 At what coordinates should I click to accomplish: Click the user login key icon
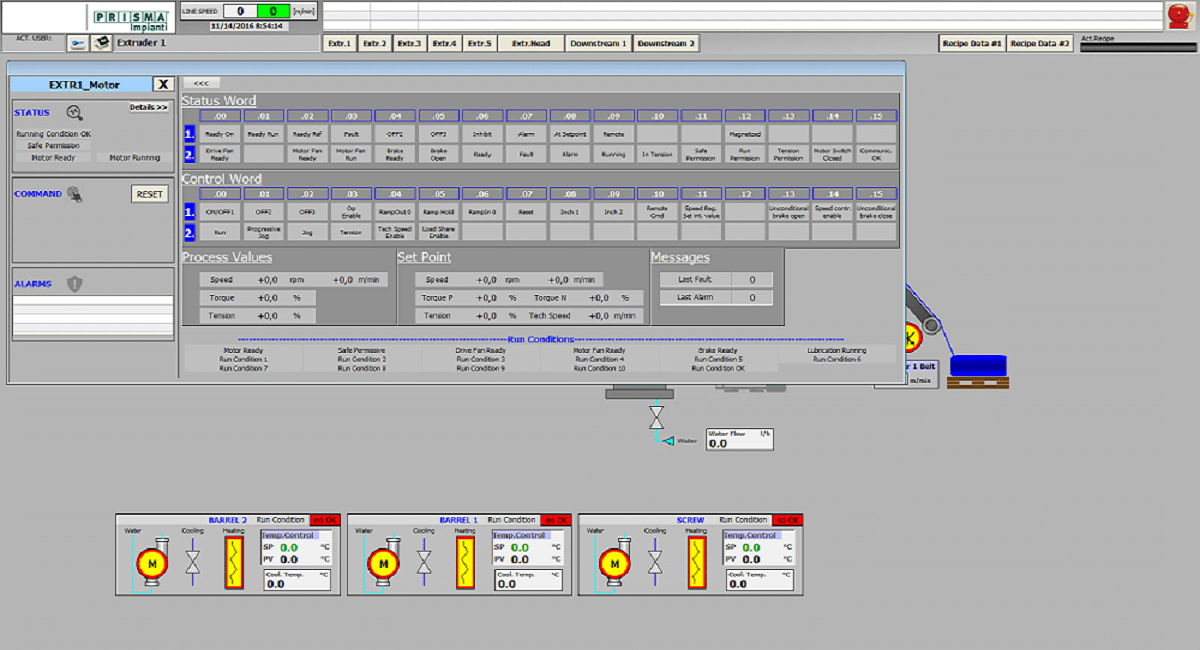click(x=77, y=44)
